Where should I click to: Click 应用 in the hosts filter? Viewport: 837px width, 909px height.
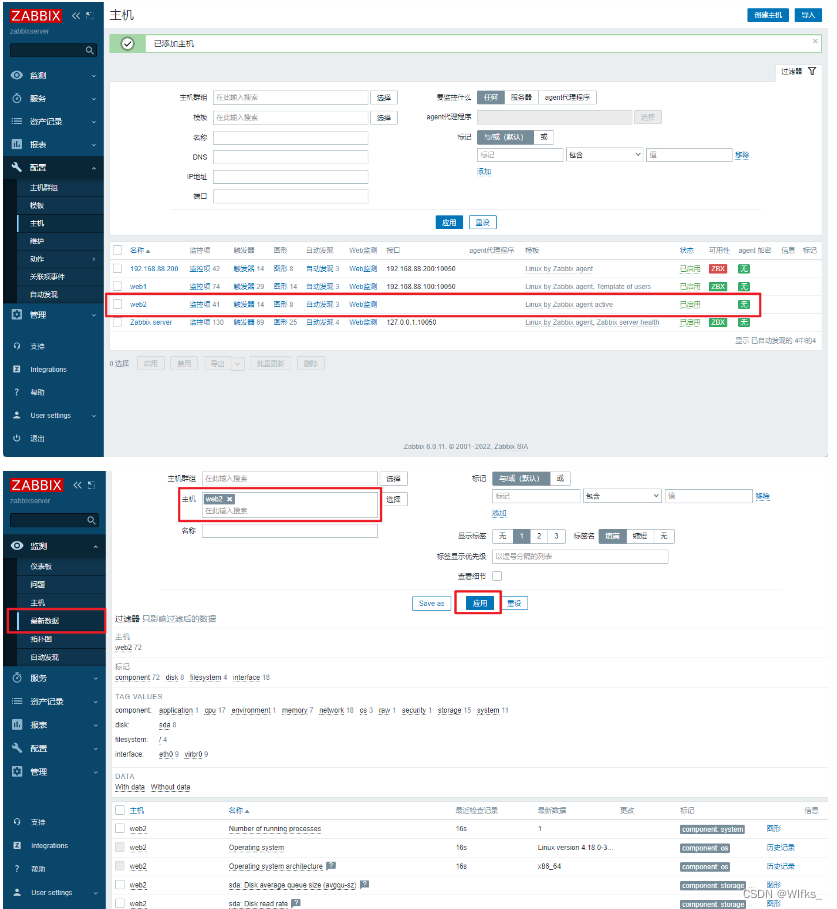[x=449, y=223]
